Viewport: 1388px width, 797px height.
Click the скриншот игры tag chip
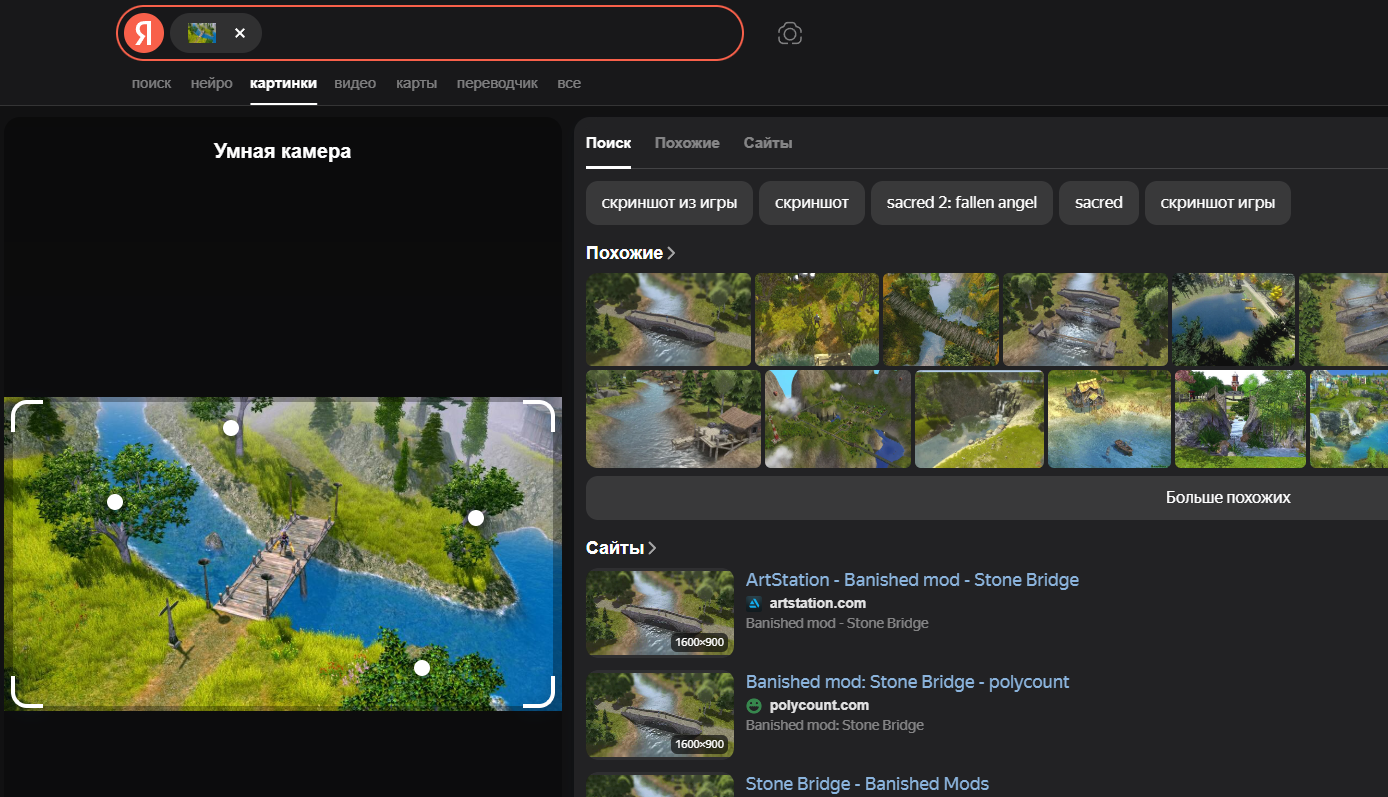[x=1217, y=203]
